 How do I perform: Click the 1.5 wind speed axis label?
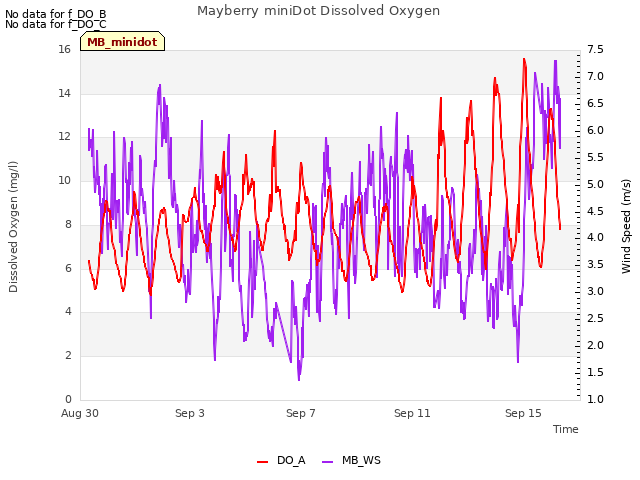click(595, 372)
